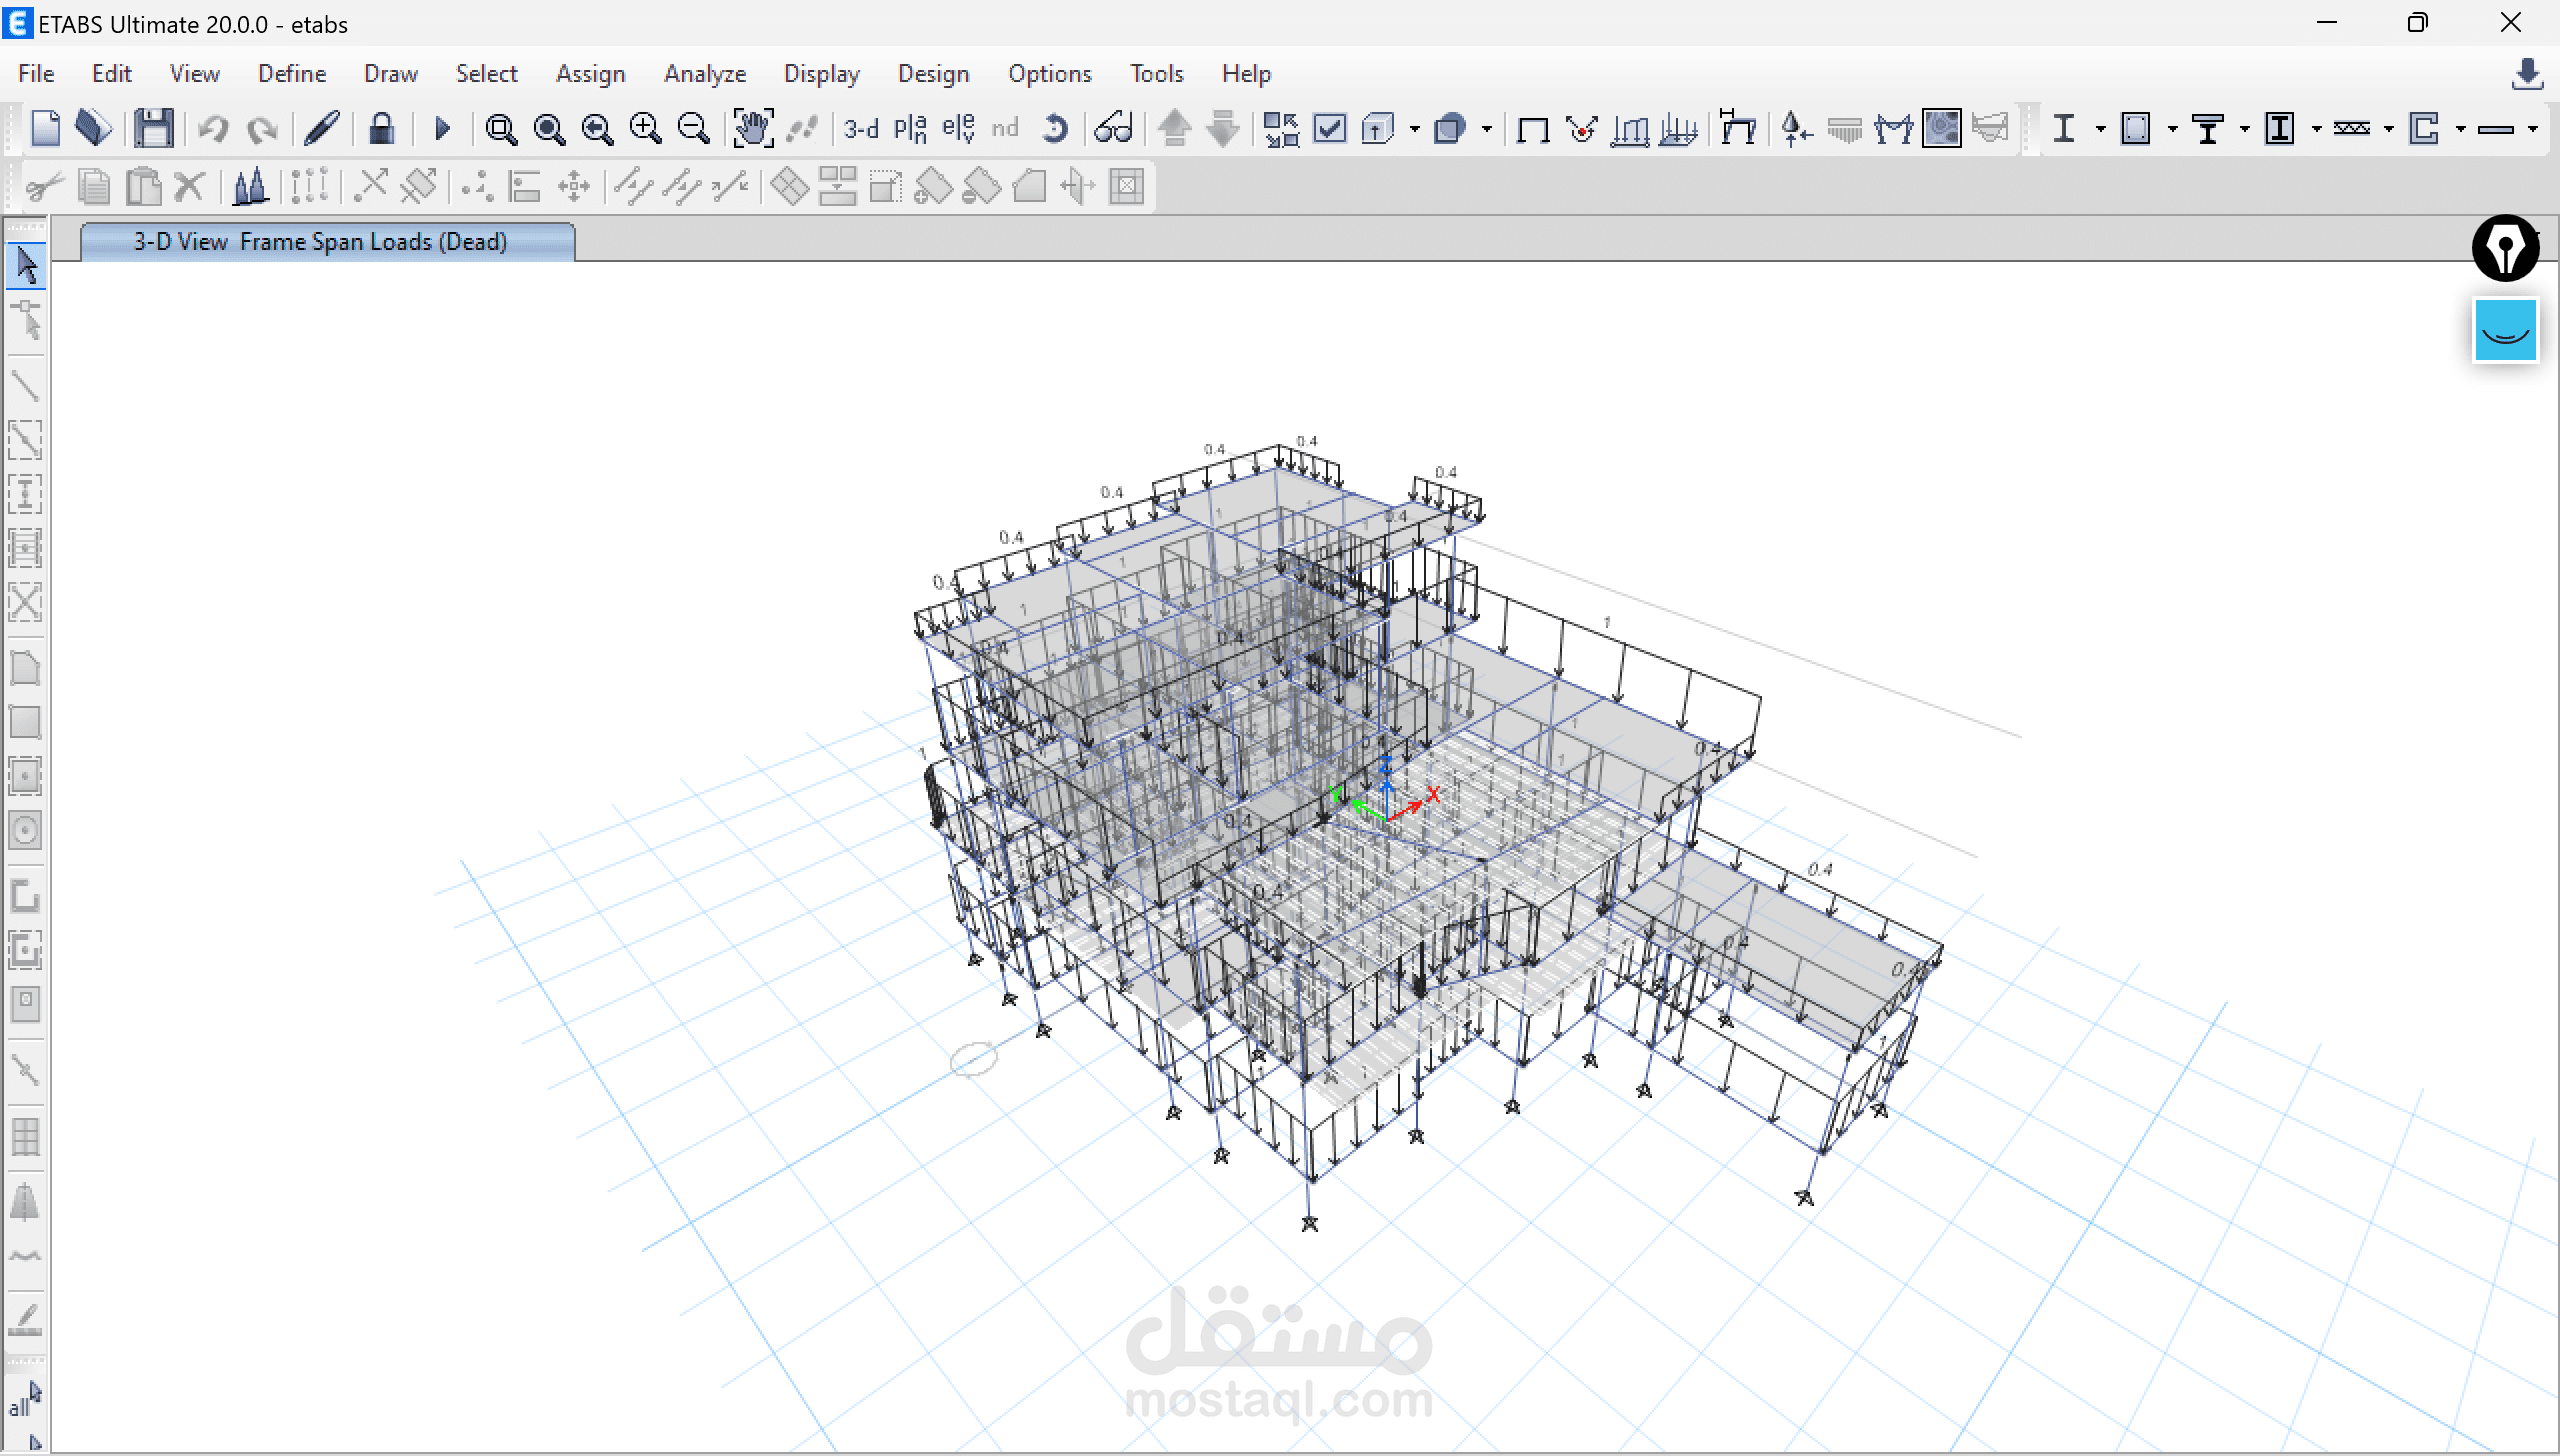This screenshot has width=2560, height=1456.
Task: Expand the channel section design dropdown
Action: pyautogui.click(x=2461, y=129)
